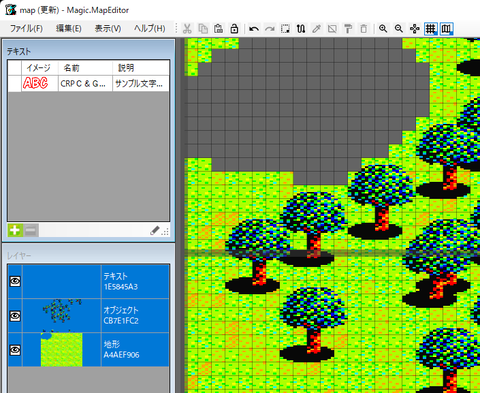Click the Redo arrow icon
The width and height of the screenshot is (480, 393).
[270, 29]
